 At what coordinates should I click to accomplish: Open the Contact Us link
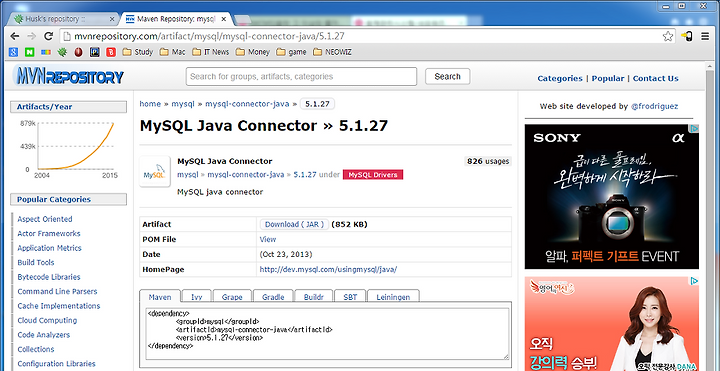(x=655, y=79)
